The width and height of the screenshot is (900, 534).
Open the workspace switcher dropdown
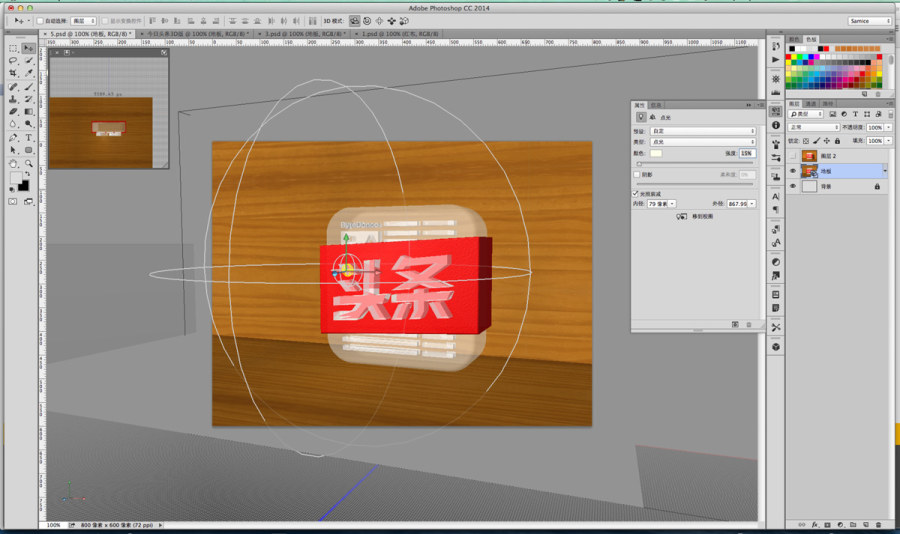pos(870,21)
